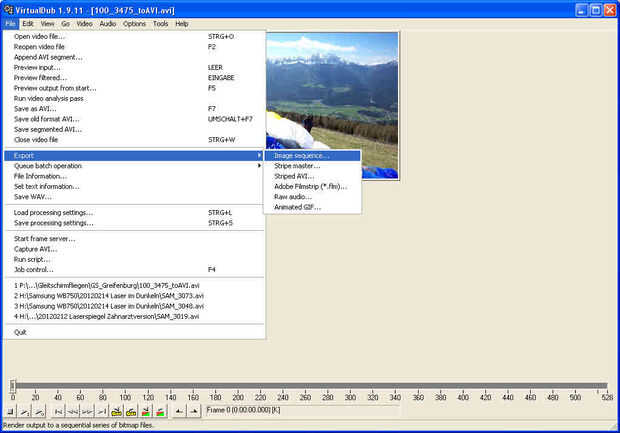Screen dimensions: 620x433
Task: Step forward one frame
Action: pos(87,412)
